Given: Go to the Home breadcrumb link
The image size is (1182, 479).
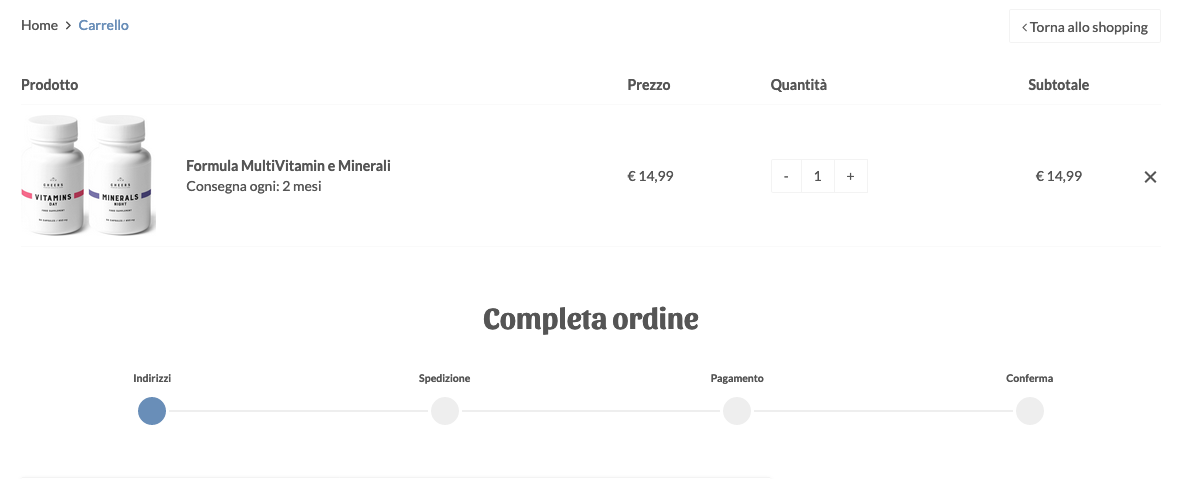Looking at the screenshot, I should (x=39, y=25).
